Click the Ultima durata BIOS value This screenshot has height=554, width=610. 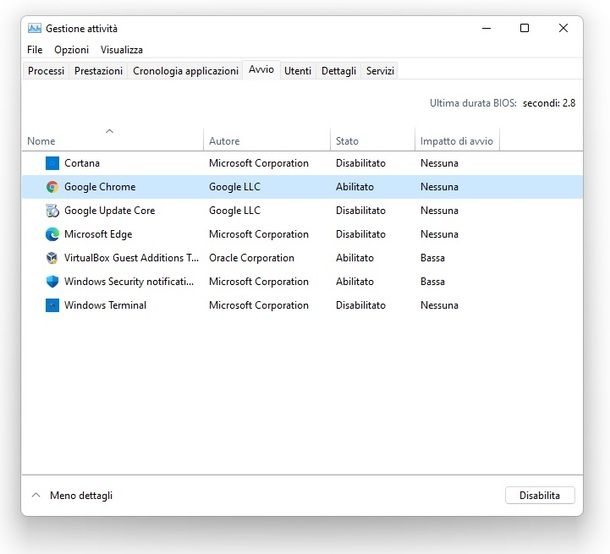point(549,103)
